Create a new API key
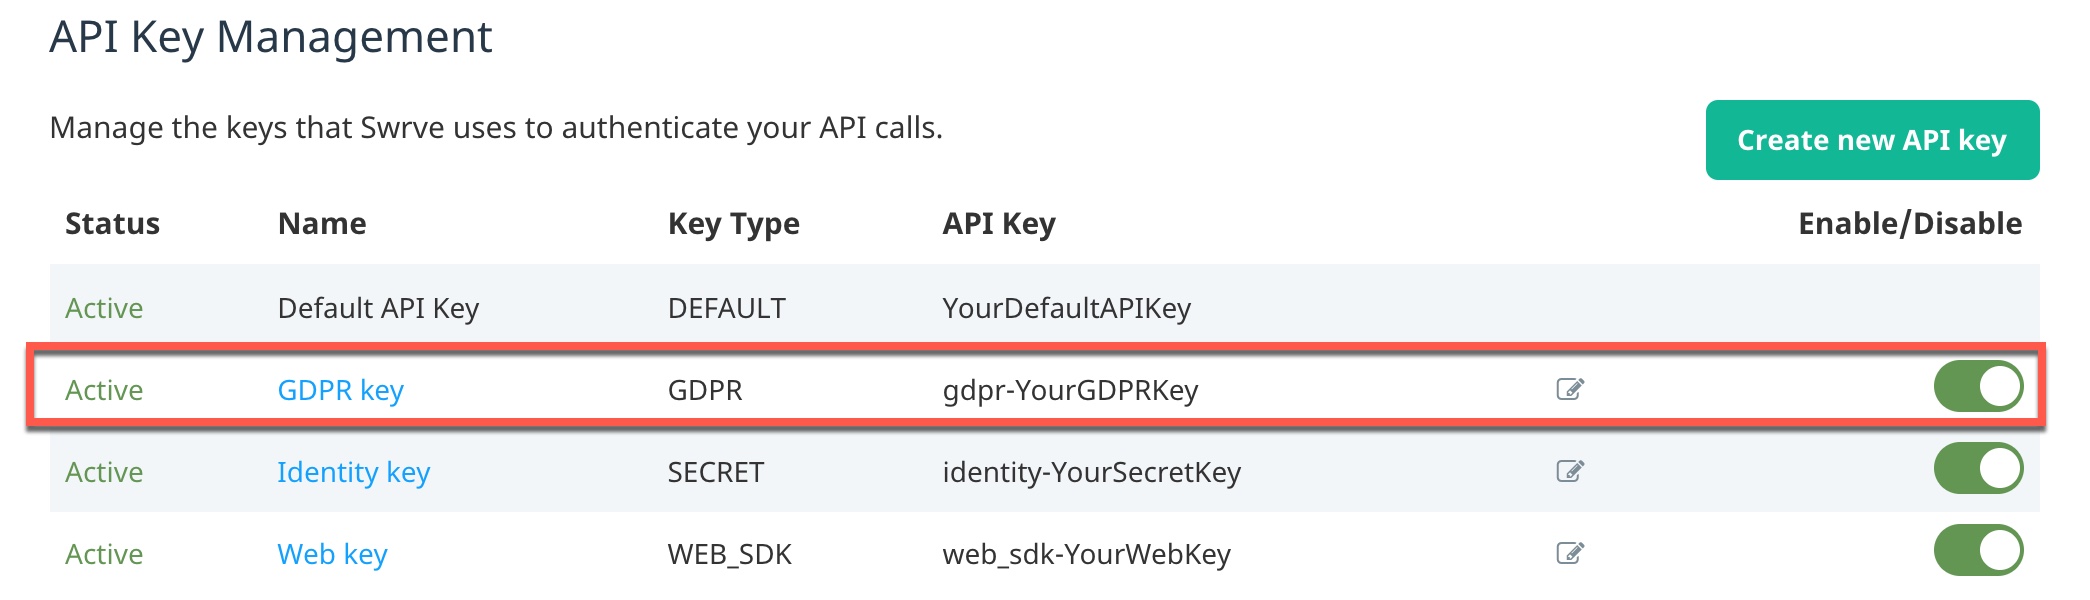Screen dimensions: 2090x600 tap(1872, 140)
